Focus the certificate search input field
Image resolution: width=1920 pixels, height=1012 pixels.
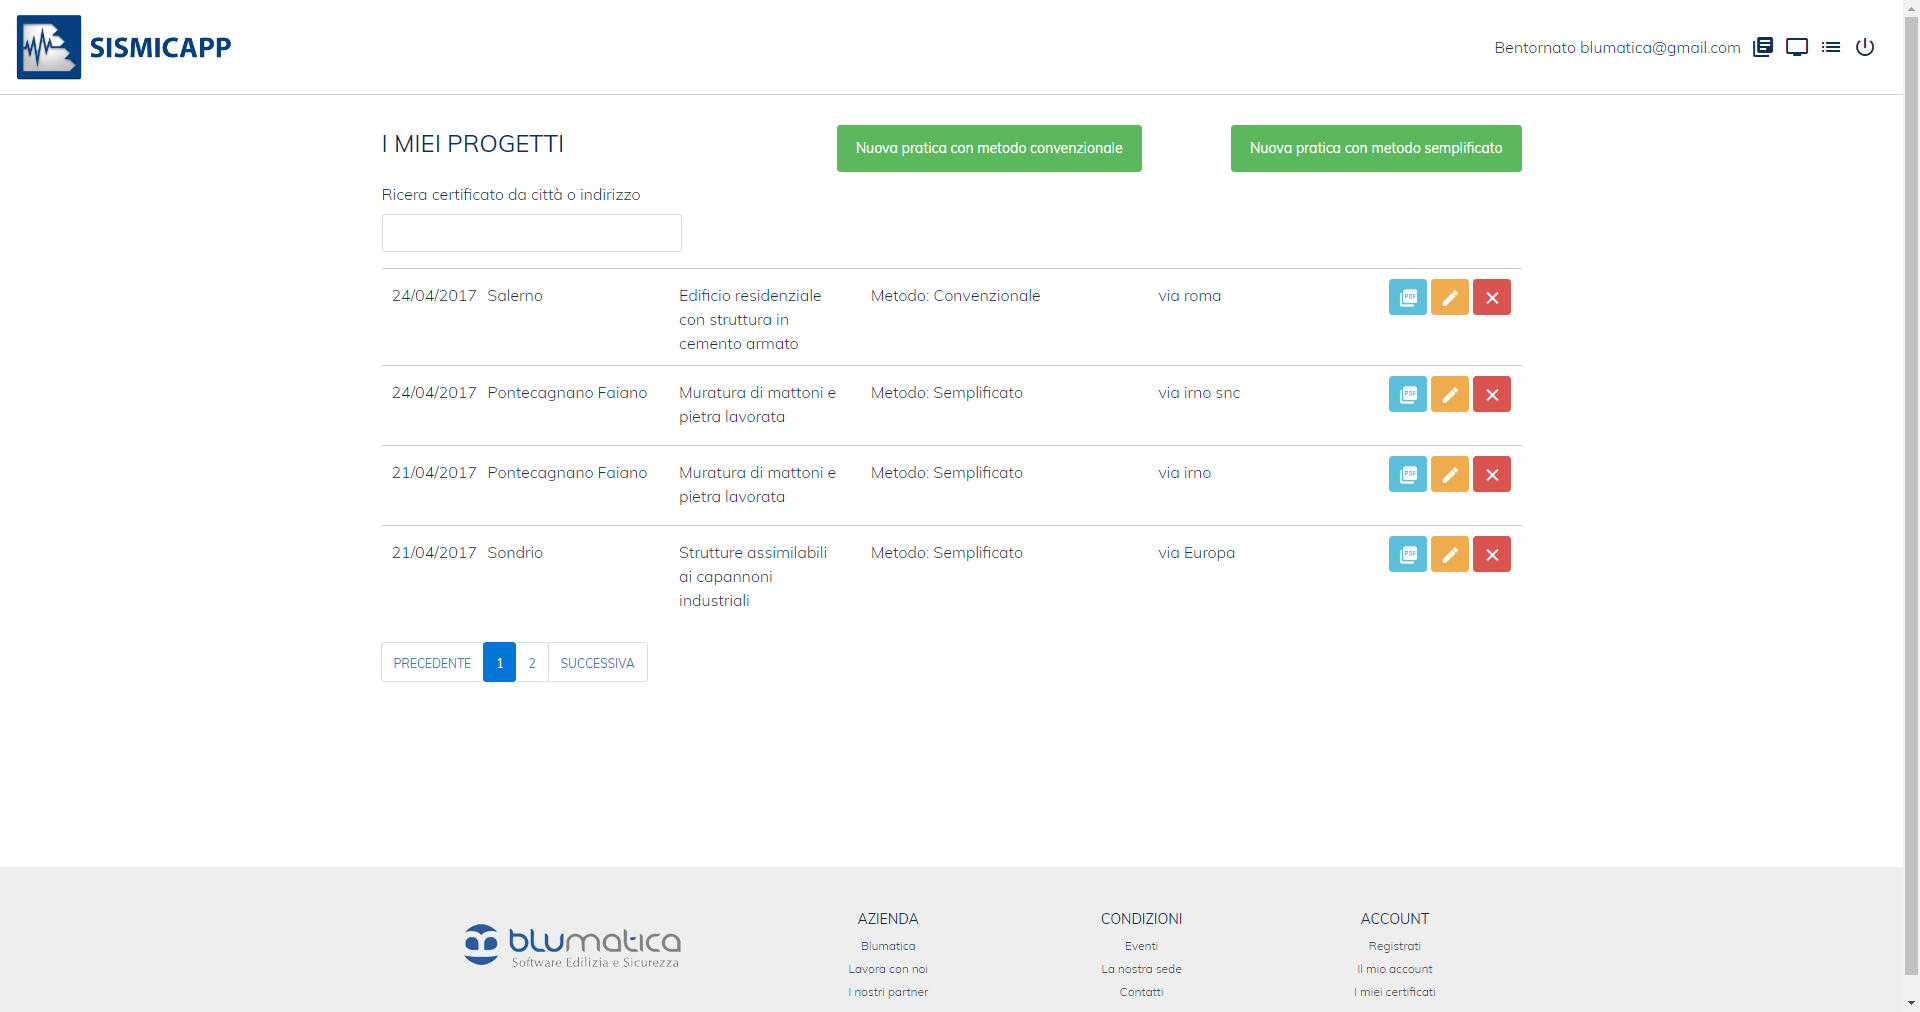tap(531, 233)
